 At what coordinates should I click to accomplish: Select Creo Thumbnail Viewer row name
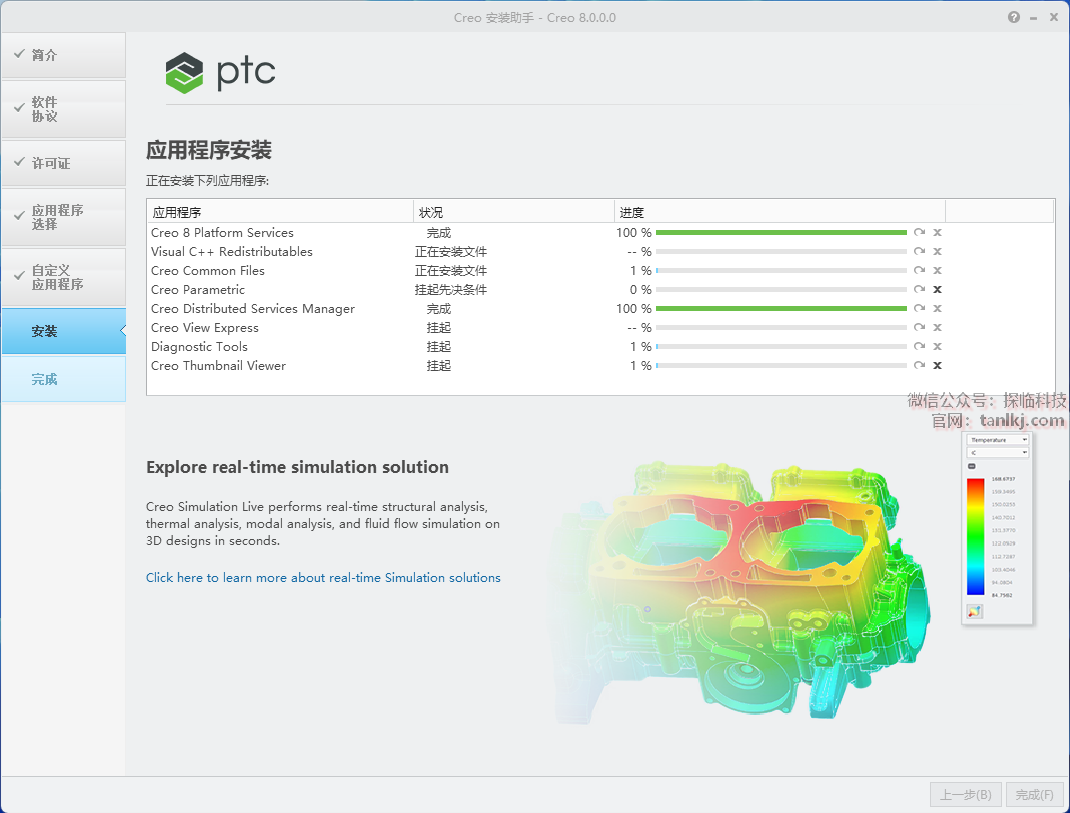click(218, 365)
